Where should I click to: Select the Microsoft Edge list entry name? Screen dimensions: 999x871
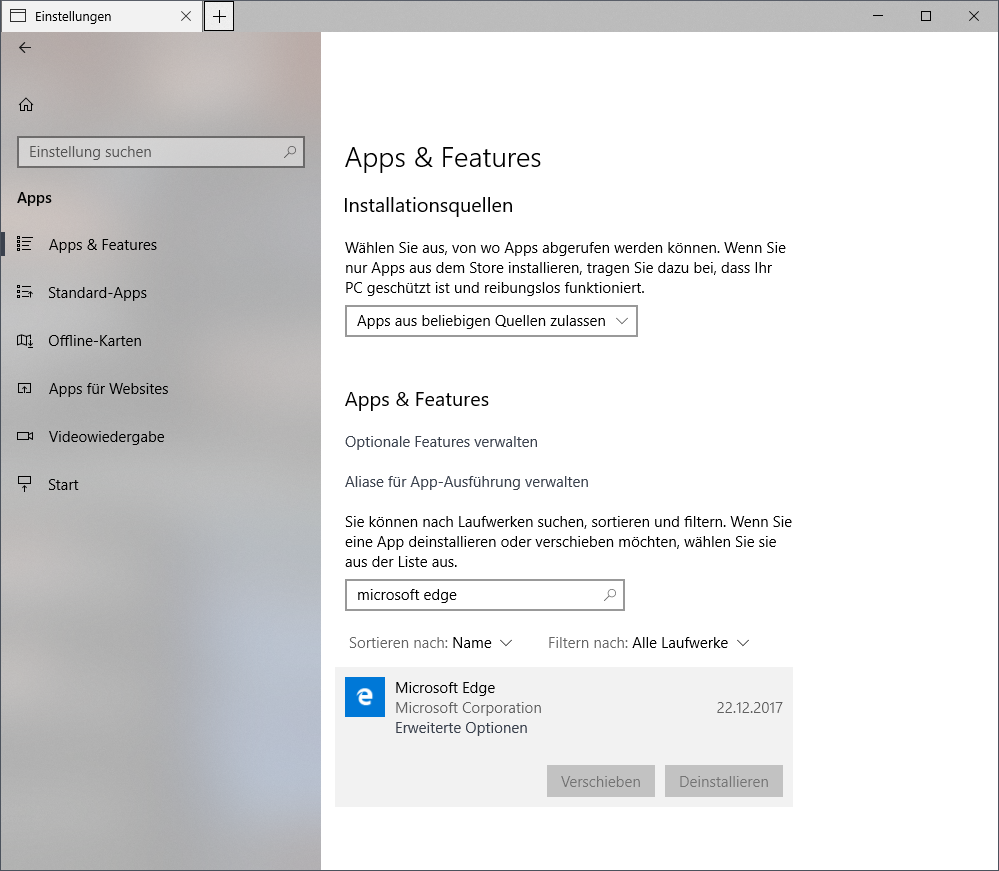pos(445,687)
